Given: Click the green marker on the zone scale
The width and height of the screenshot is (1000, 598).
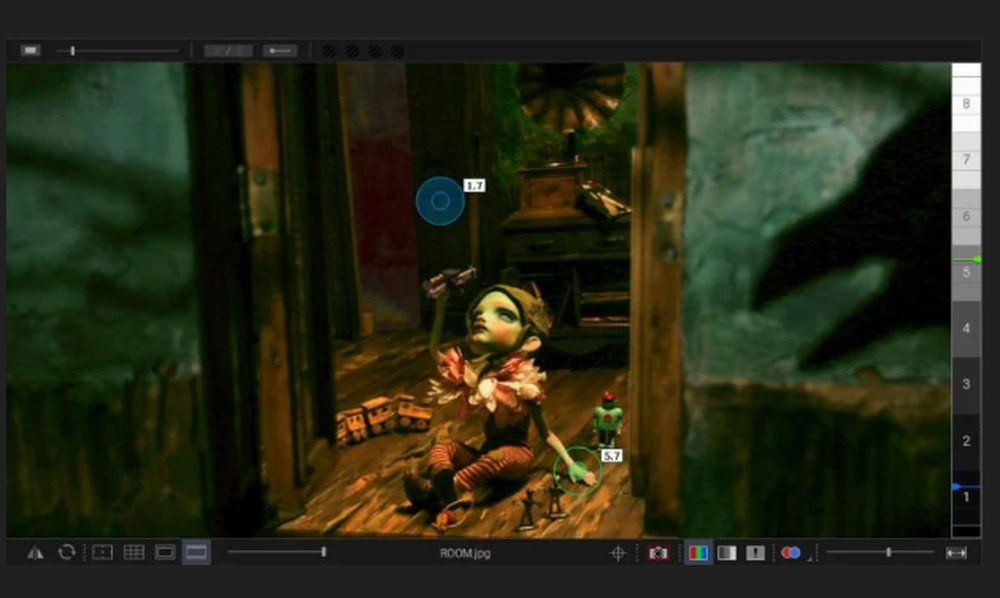Looking at the screenshot, I should [x=976, y=259].
